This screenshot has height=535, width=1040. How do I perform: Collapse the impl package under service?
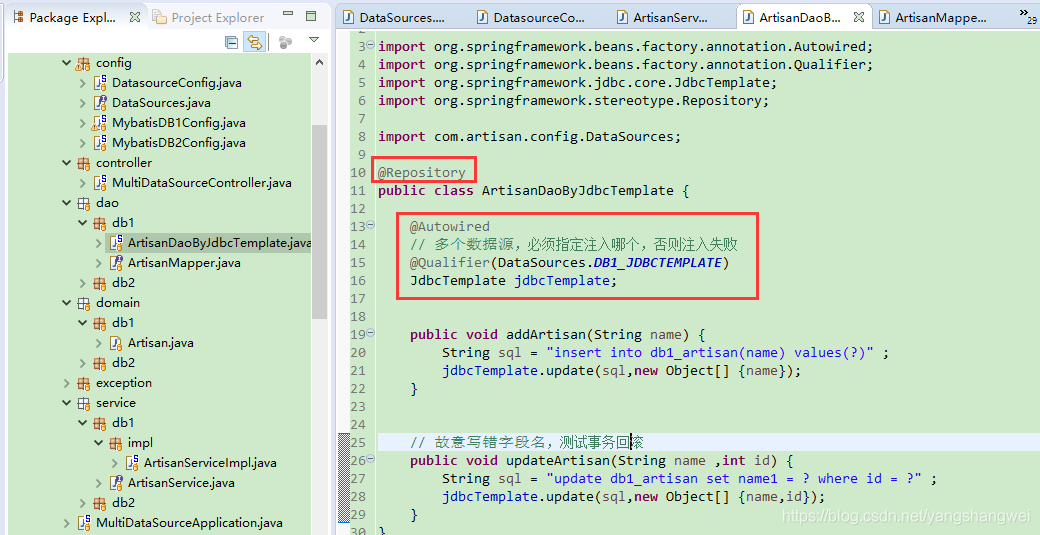tap(99, 443)
